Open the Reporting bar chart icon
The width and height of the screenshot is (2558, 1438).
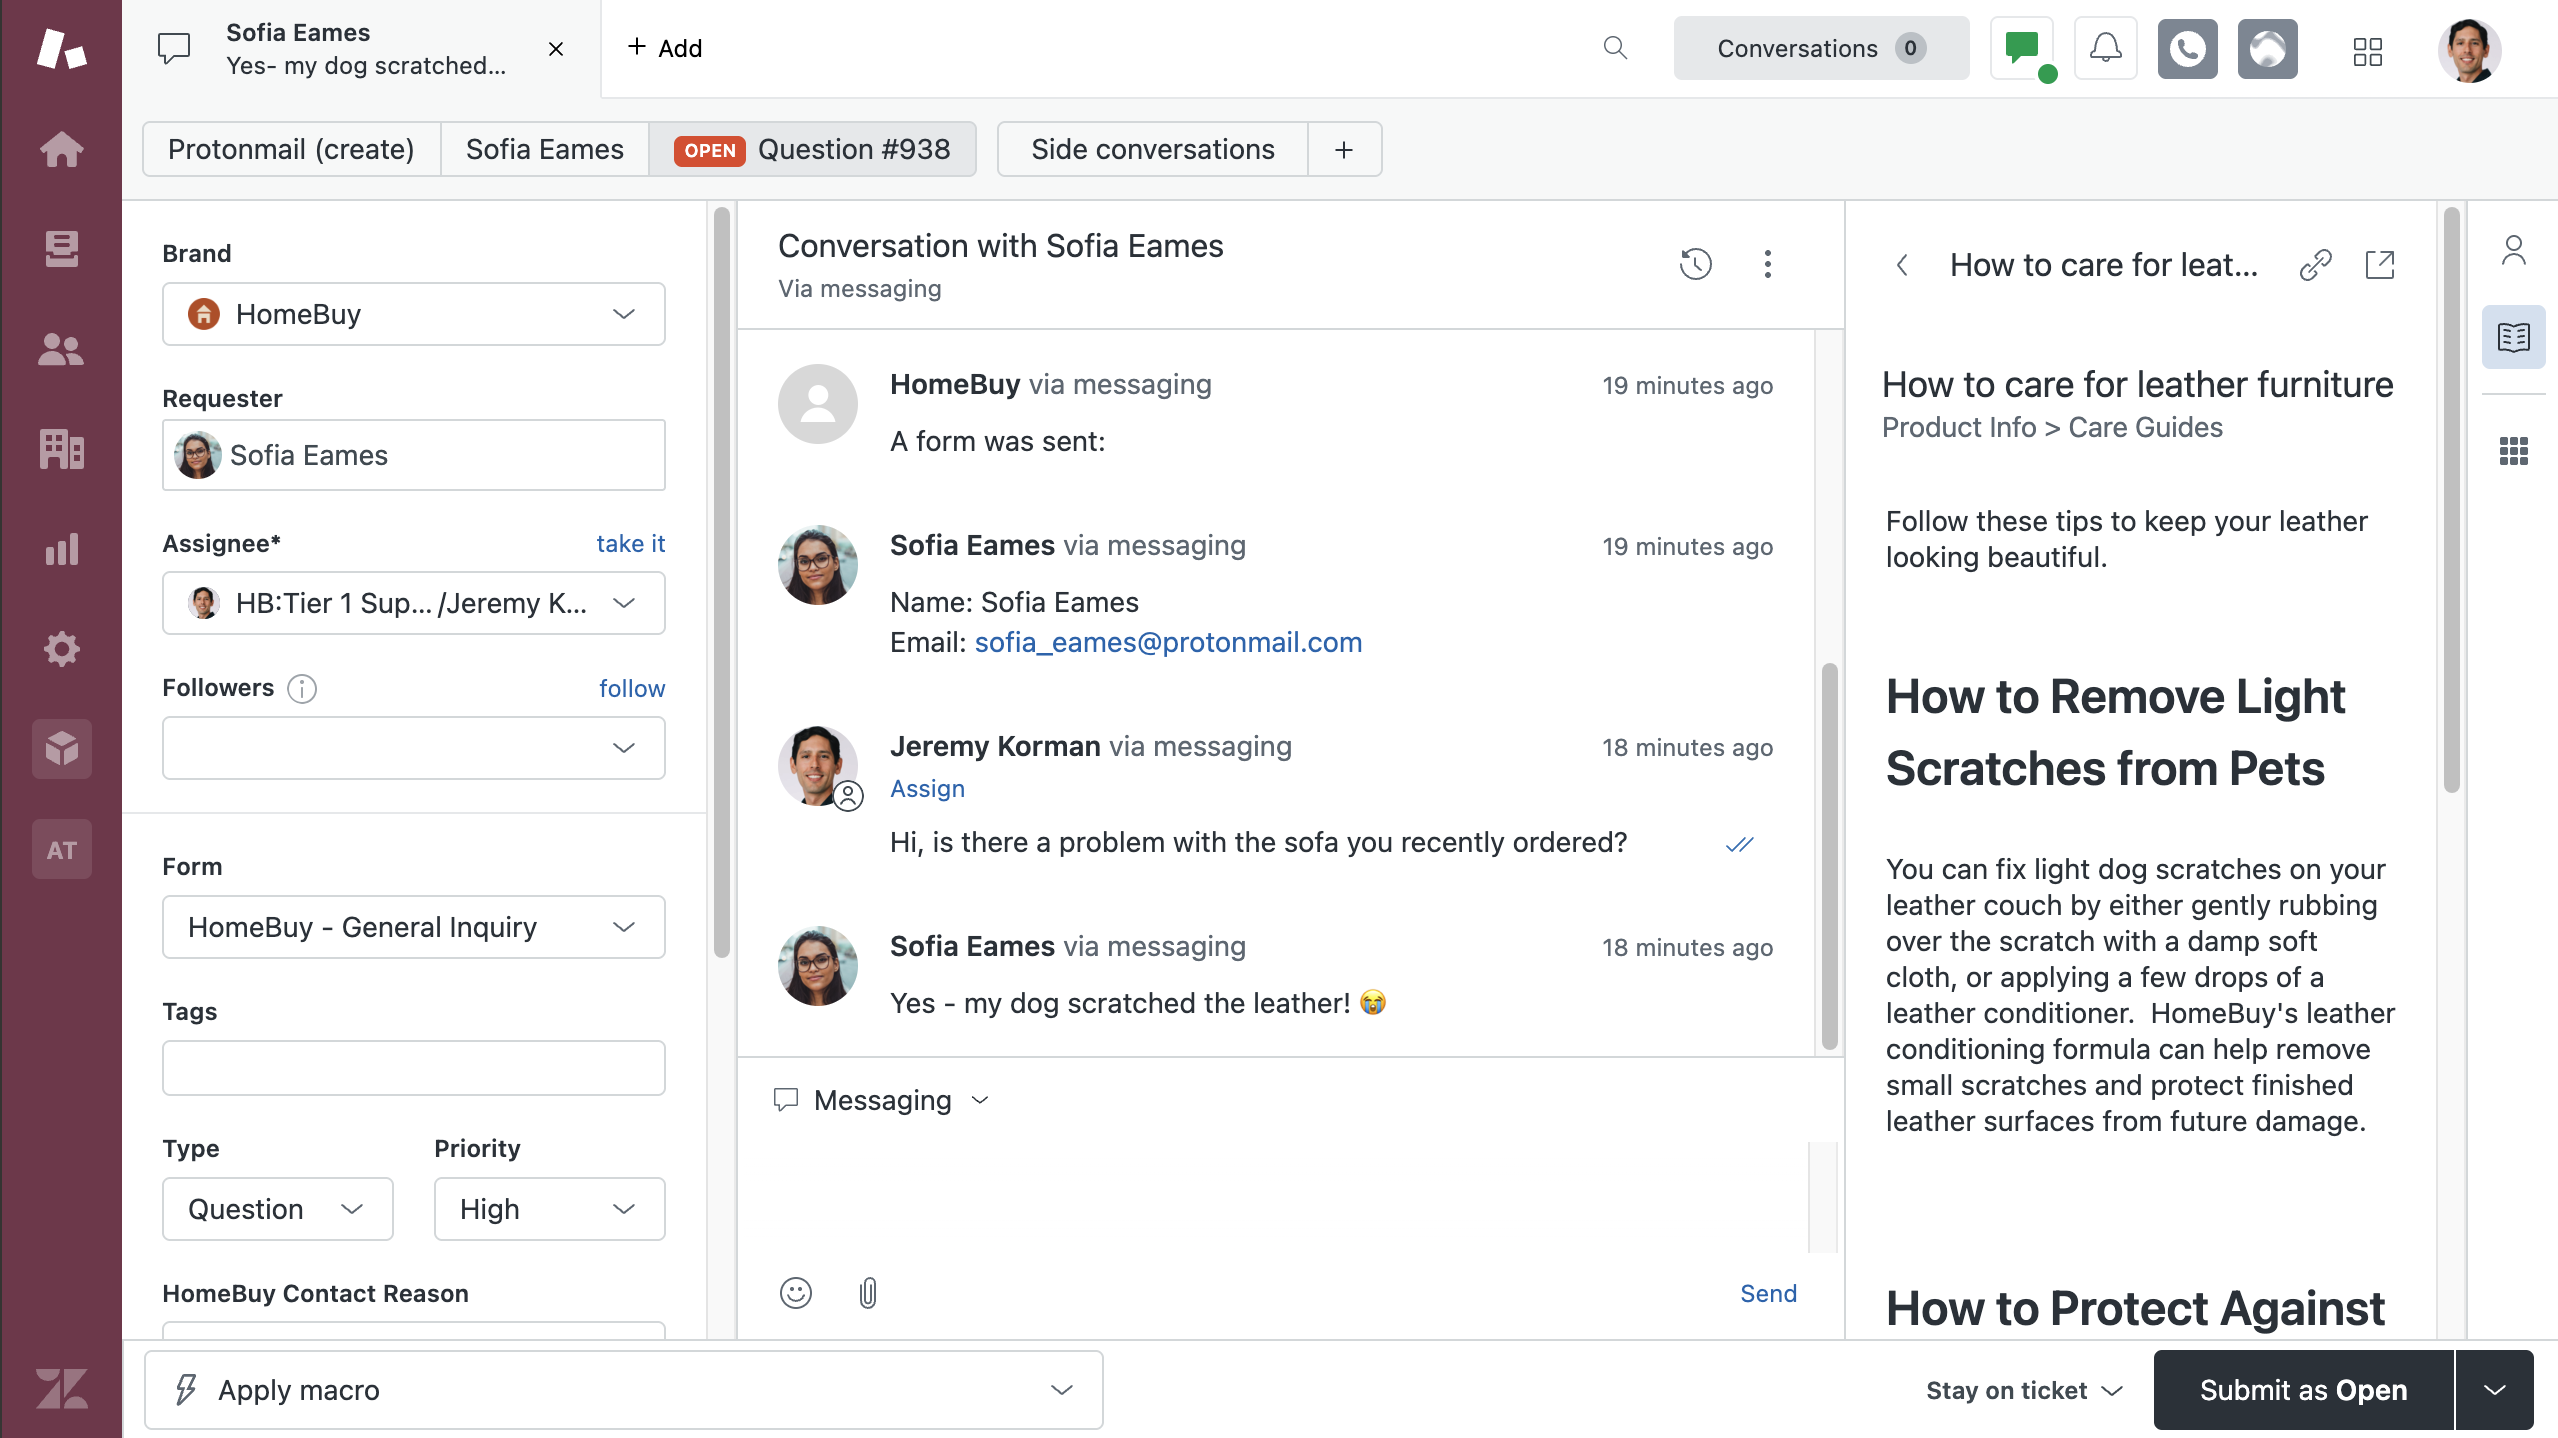pos(61,549)
